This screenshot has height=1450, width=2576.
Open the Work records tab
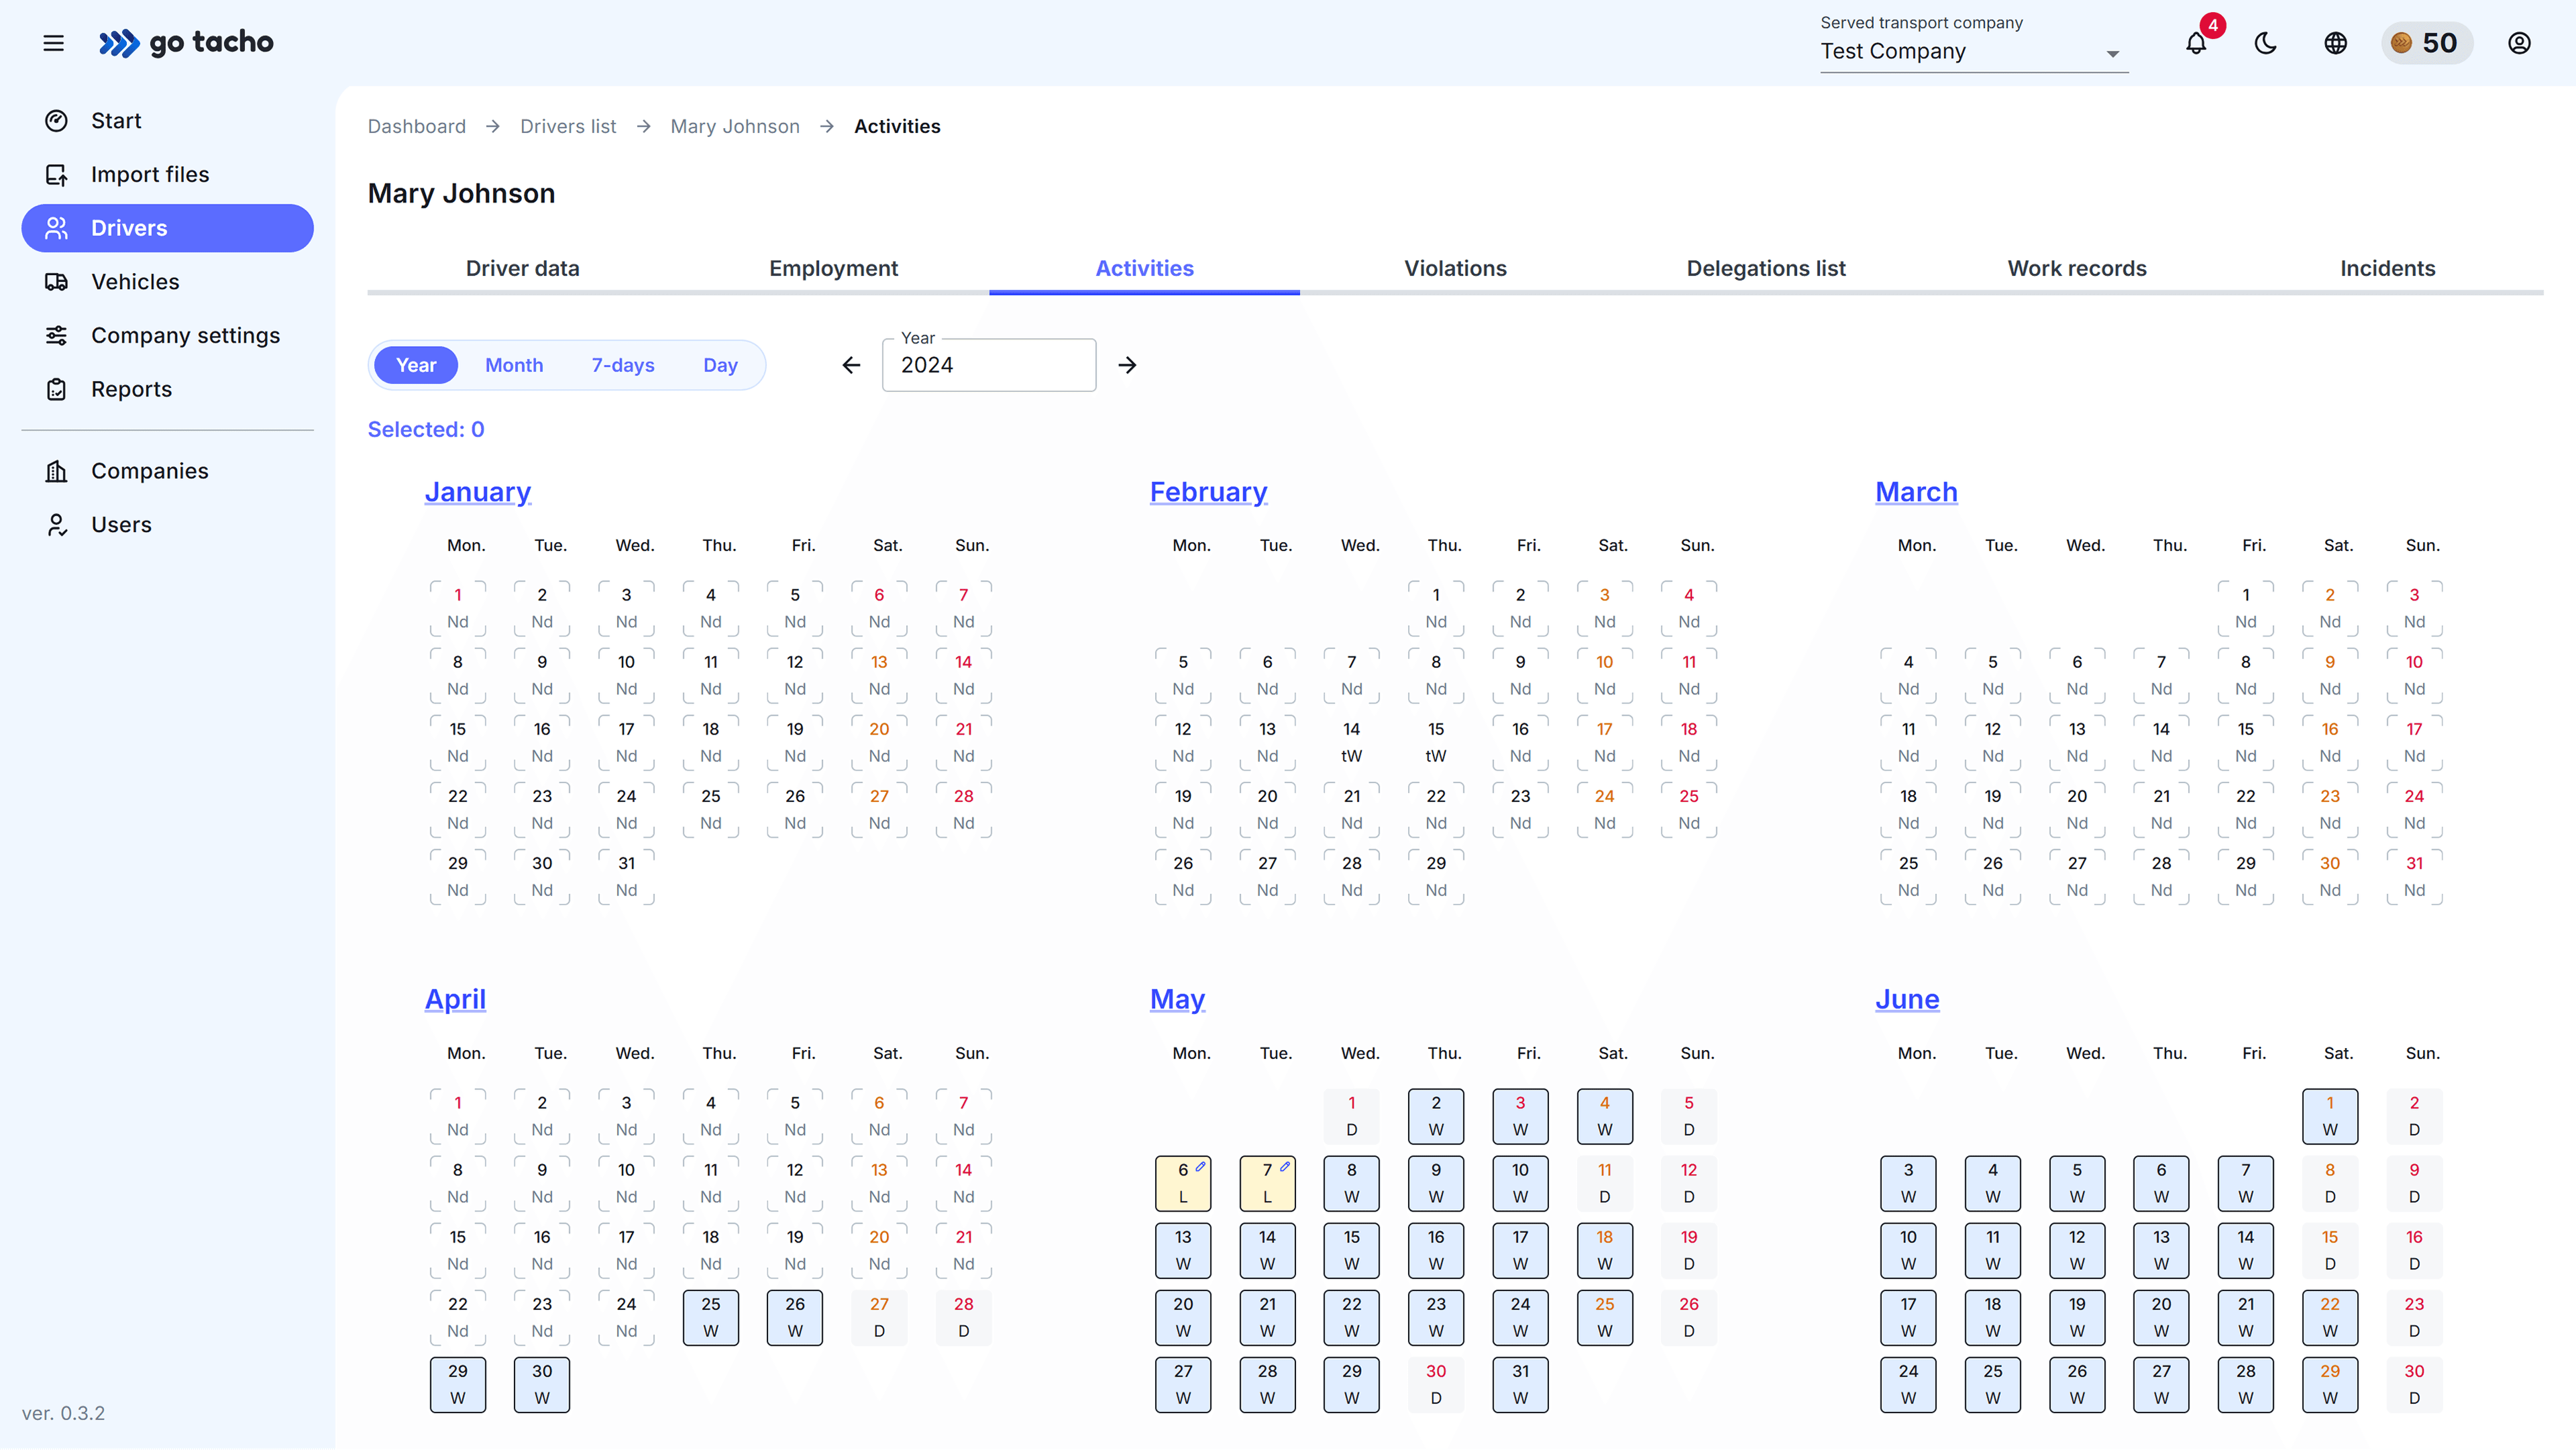click(x=2076, y=268)
